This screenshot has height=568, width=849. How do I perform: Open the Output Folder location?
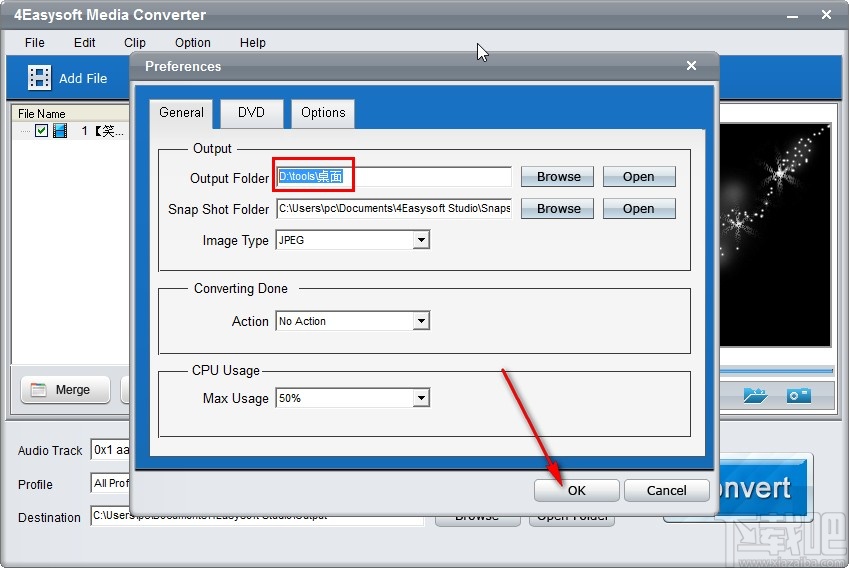click(x=639, y=177)
